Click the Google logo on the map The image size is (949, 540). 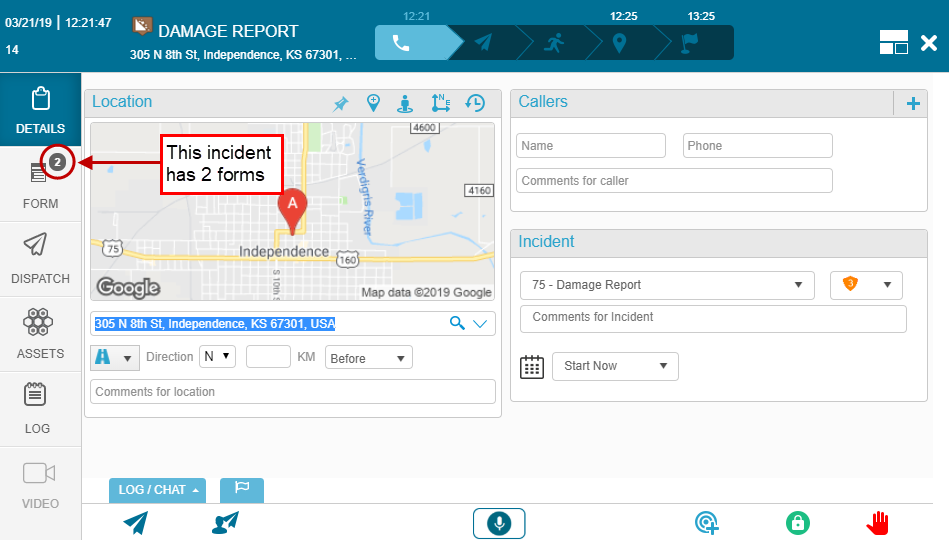pyautogui.click(x=129, y=288)
